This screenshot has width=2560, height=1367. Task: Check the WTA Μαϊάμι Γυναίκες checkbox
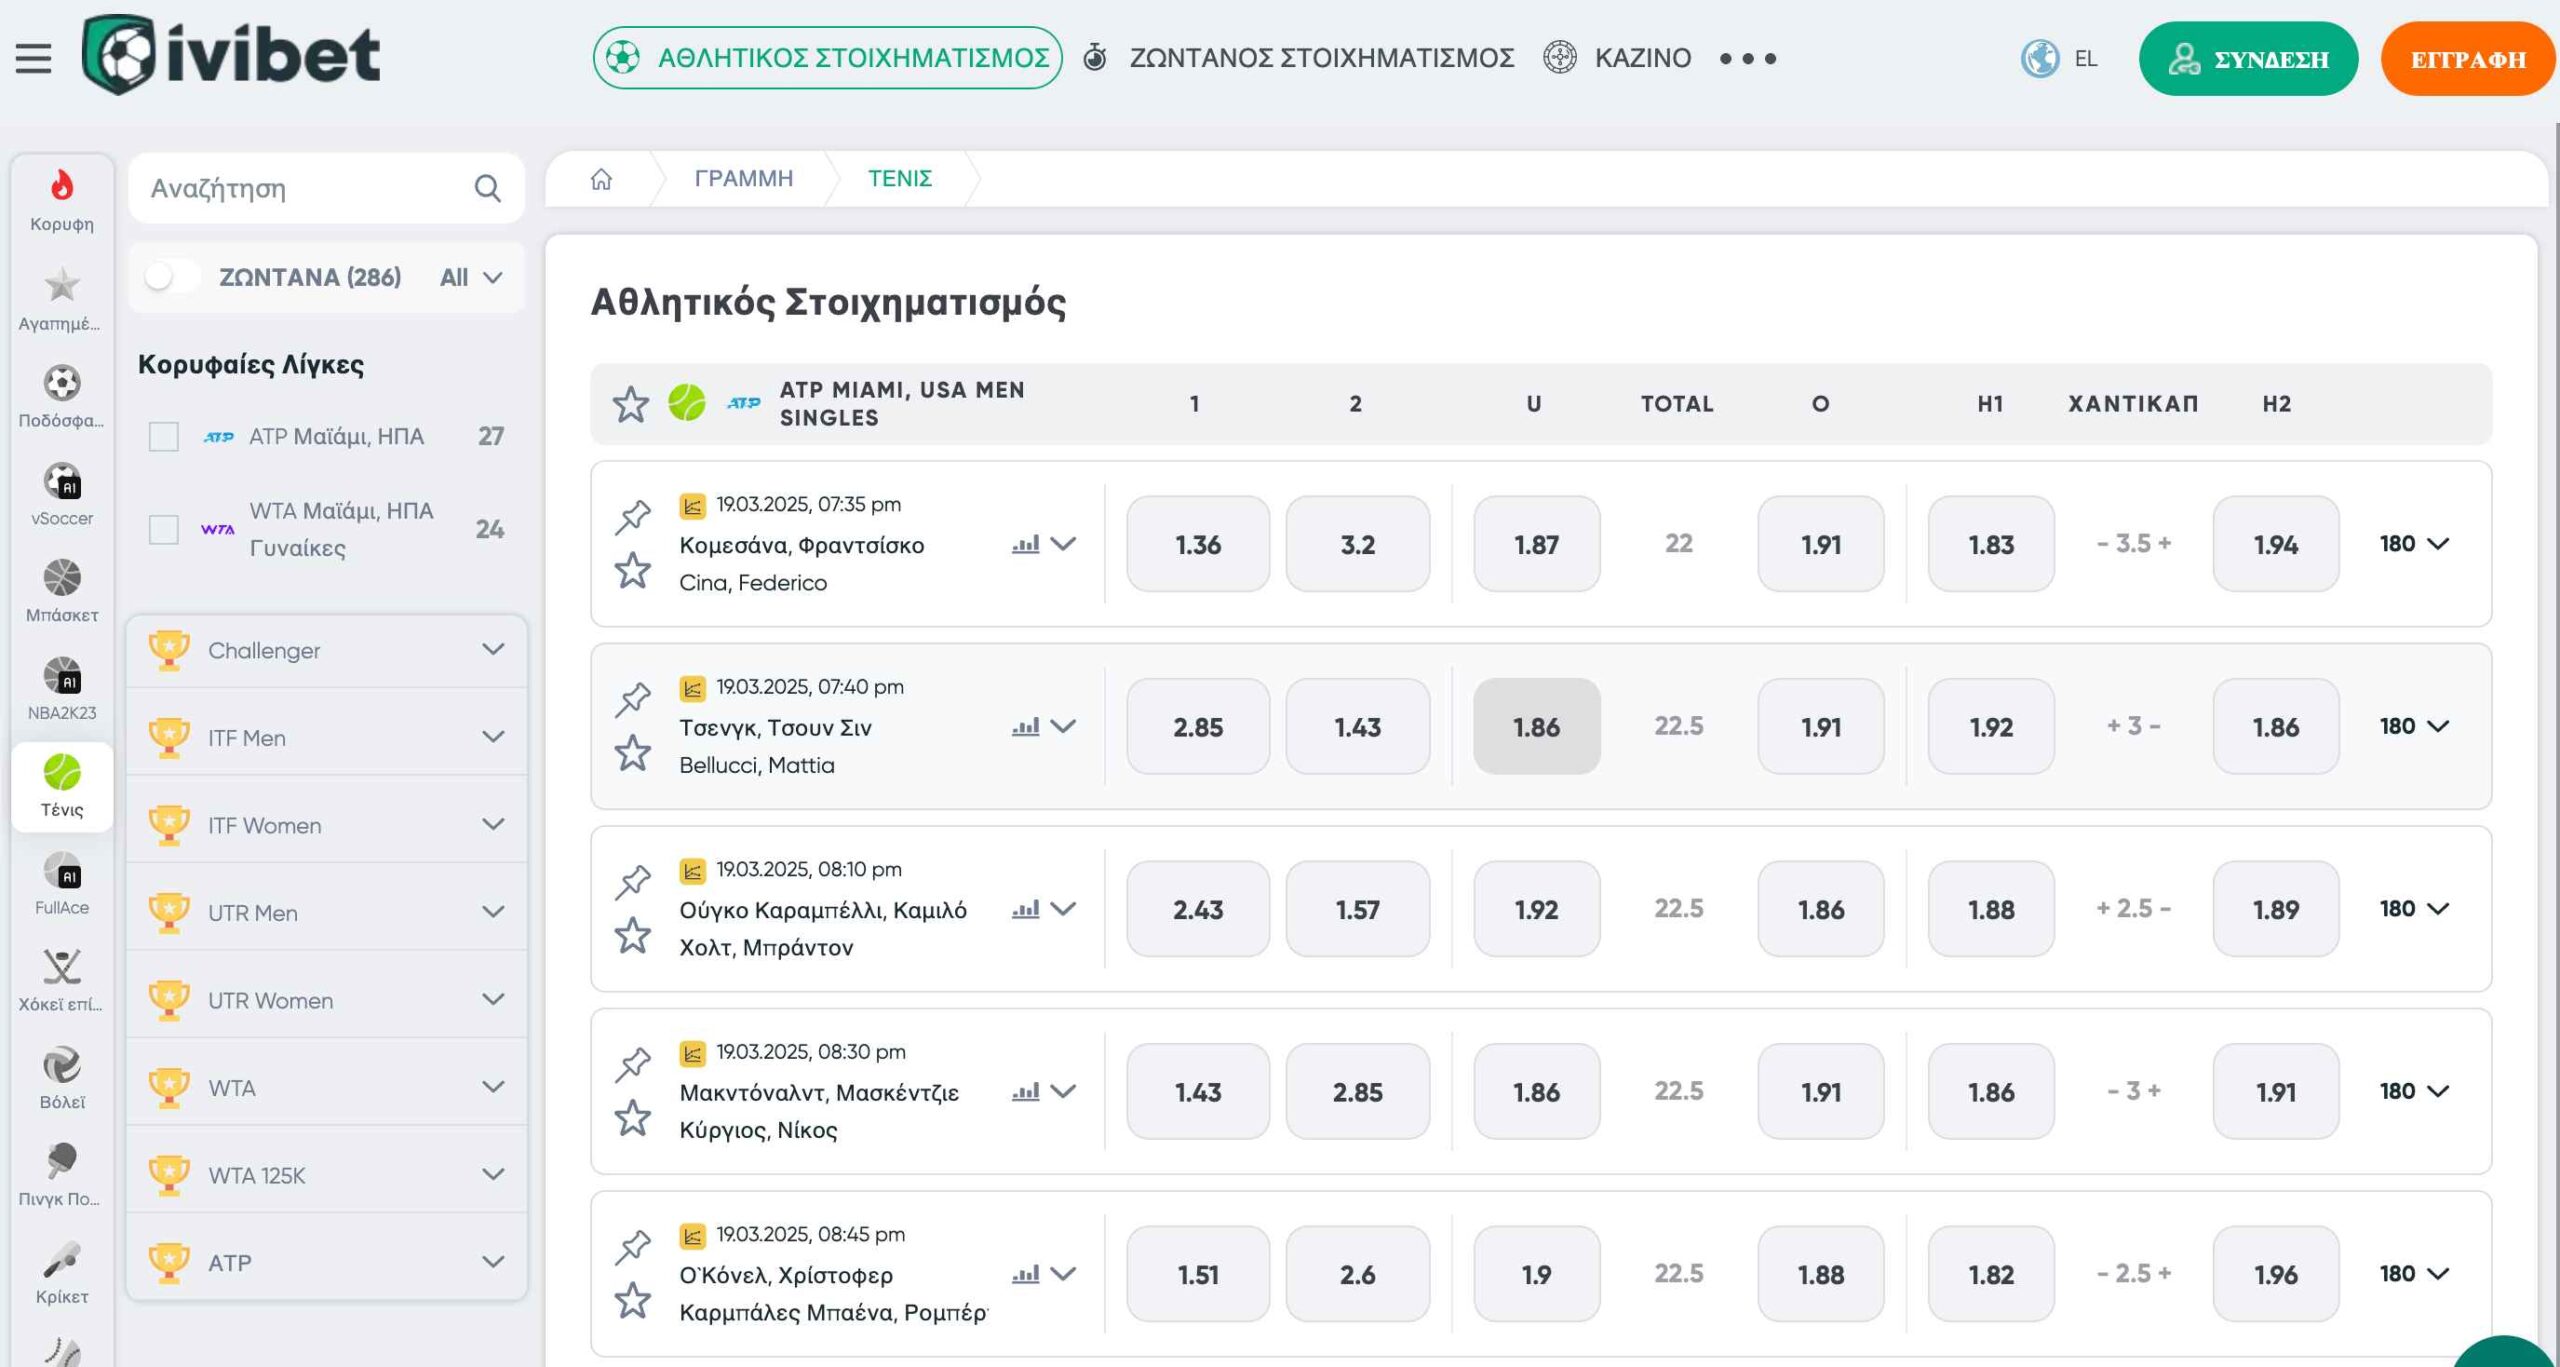coord(164,529)
